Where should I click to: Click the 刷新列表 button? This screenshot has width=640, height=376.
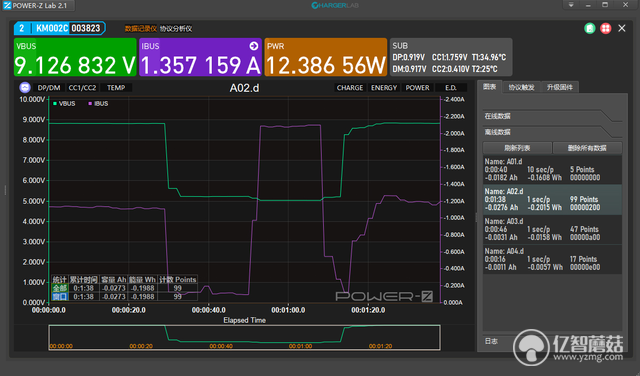click(x=517, y=148)
